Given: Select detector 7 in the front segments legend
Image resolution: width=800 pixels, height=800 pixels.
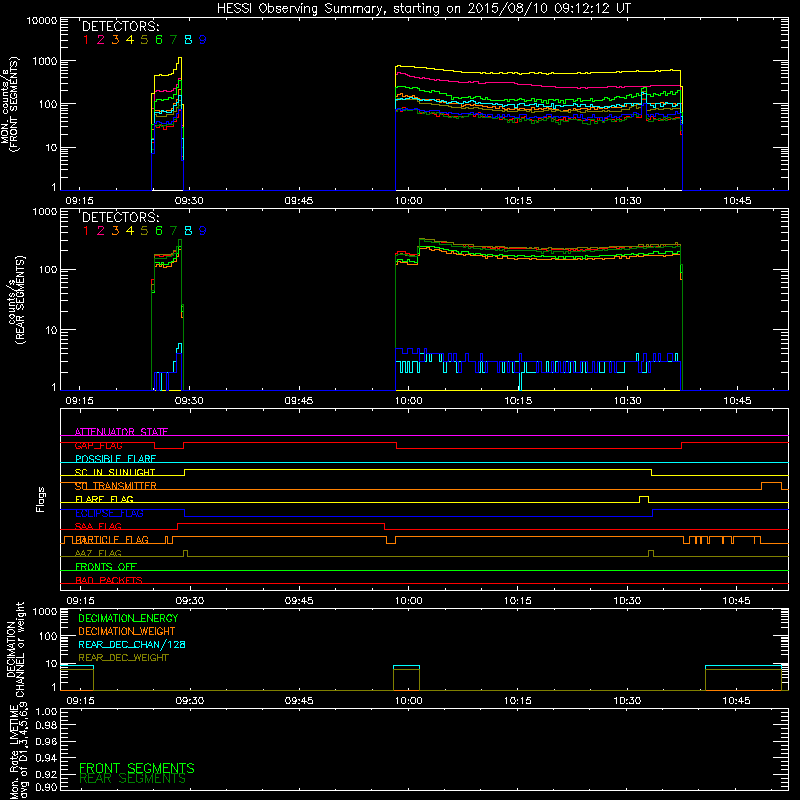Looking at the screenshot, I should (173, 40).
